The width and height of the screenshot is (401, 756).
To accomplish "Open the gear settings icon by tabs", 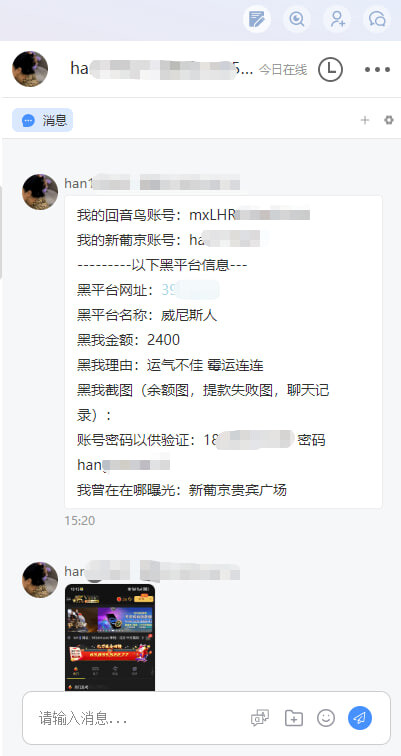I will tap(388, 120).
